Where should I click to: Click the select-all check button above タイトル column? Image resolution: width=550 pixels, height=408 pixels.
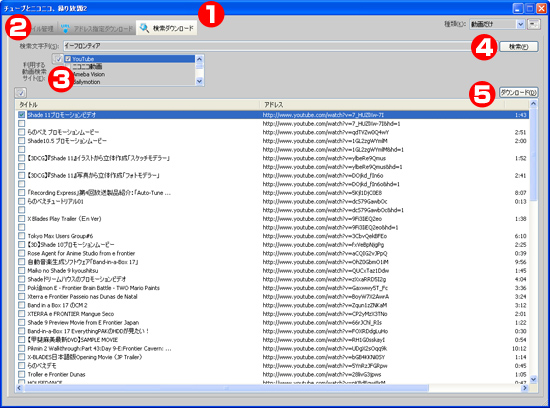pyautogui.click(x=21, y=93)
